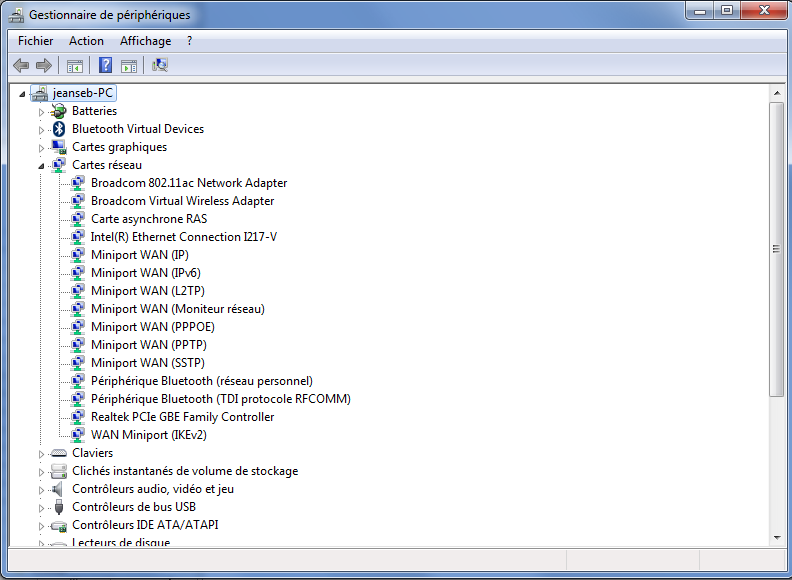
Task: Expand the Claviers category
Action: point(41,454)
